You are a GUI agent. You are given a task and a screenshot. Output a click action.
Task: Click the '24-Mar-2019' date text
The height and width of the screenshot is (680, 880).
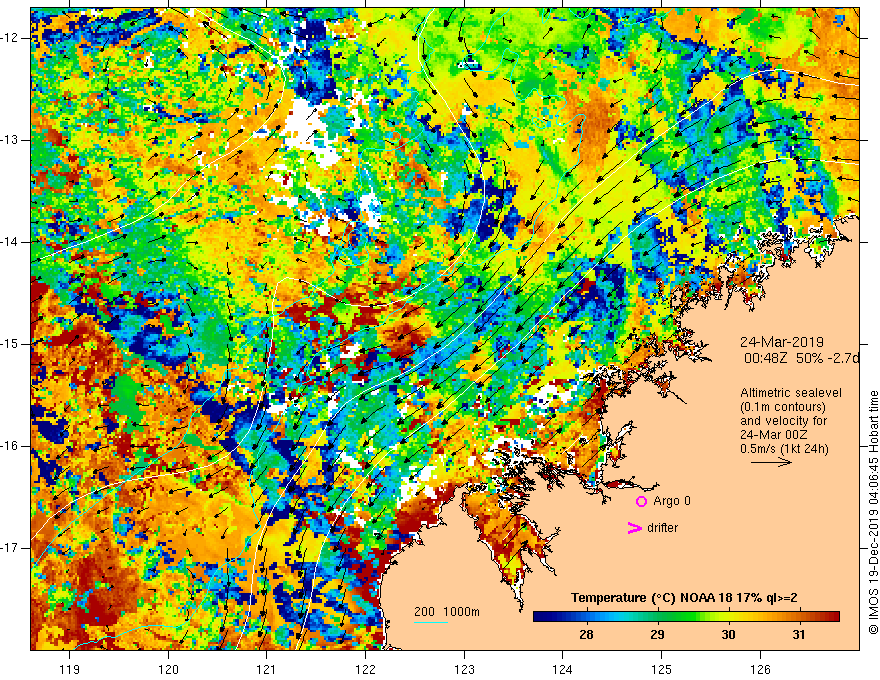click(782, 342)
